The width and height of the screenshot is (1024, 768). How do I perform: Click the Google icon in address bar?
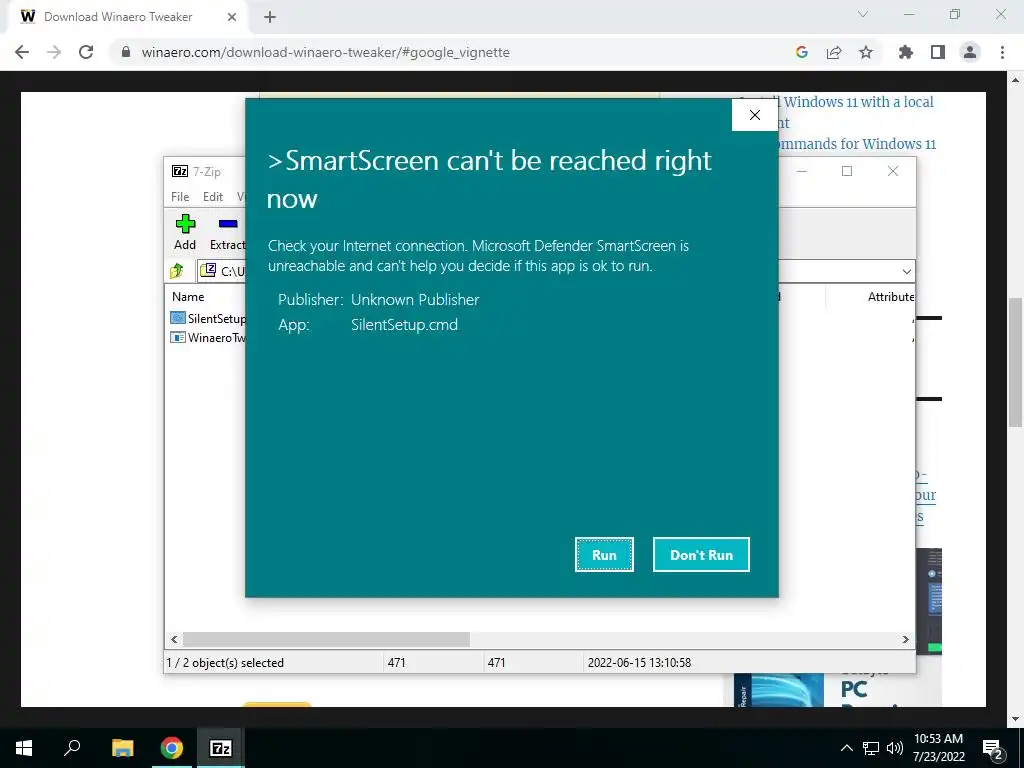coord(802,52)
